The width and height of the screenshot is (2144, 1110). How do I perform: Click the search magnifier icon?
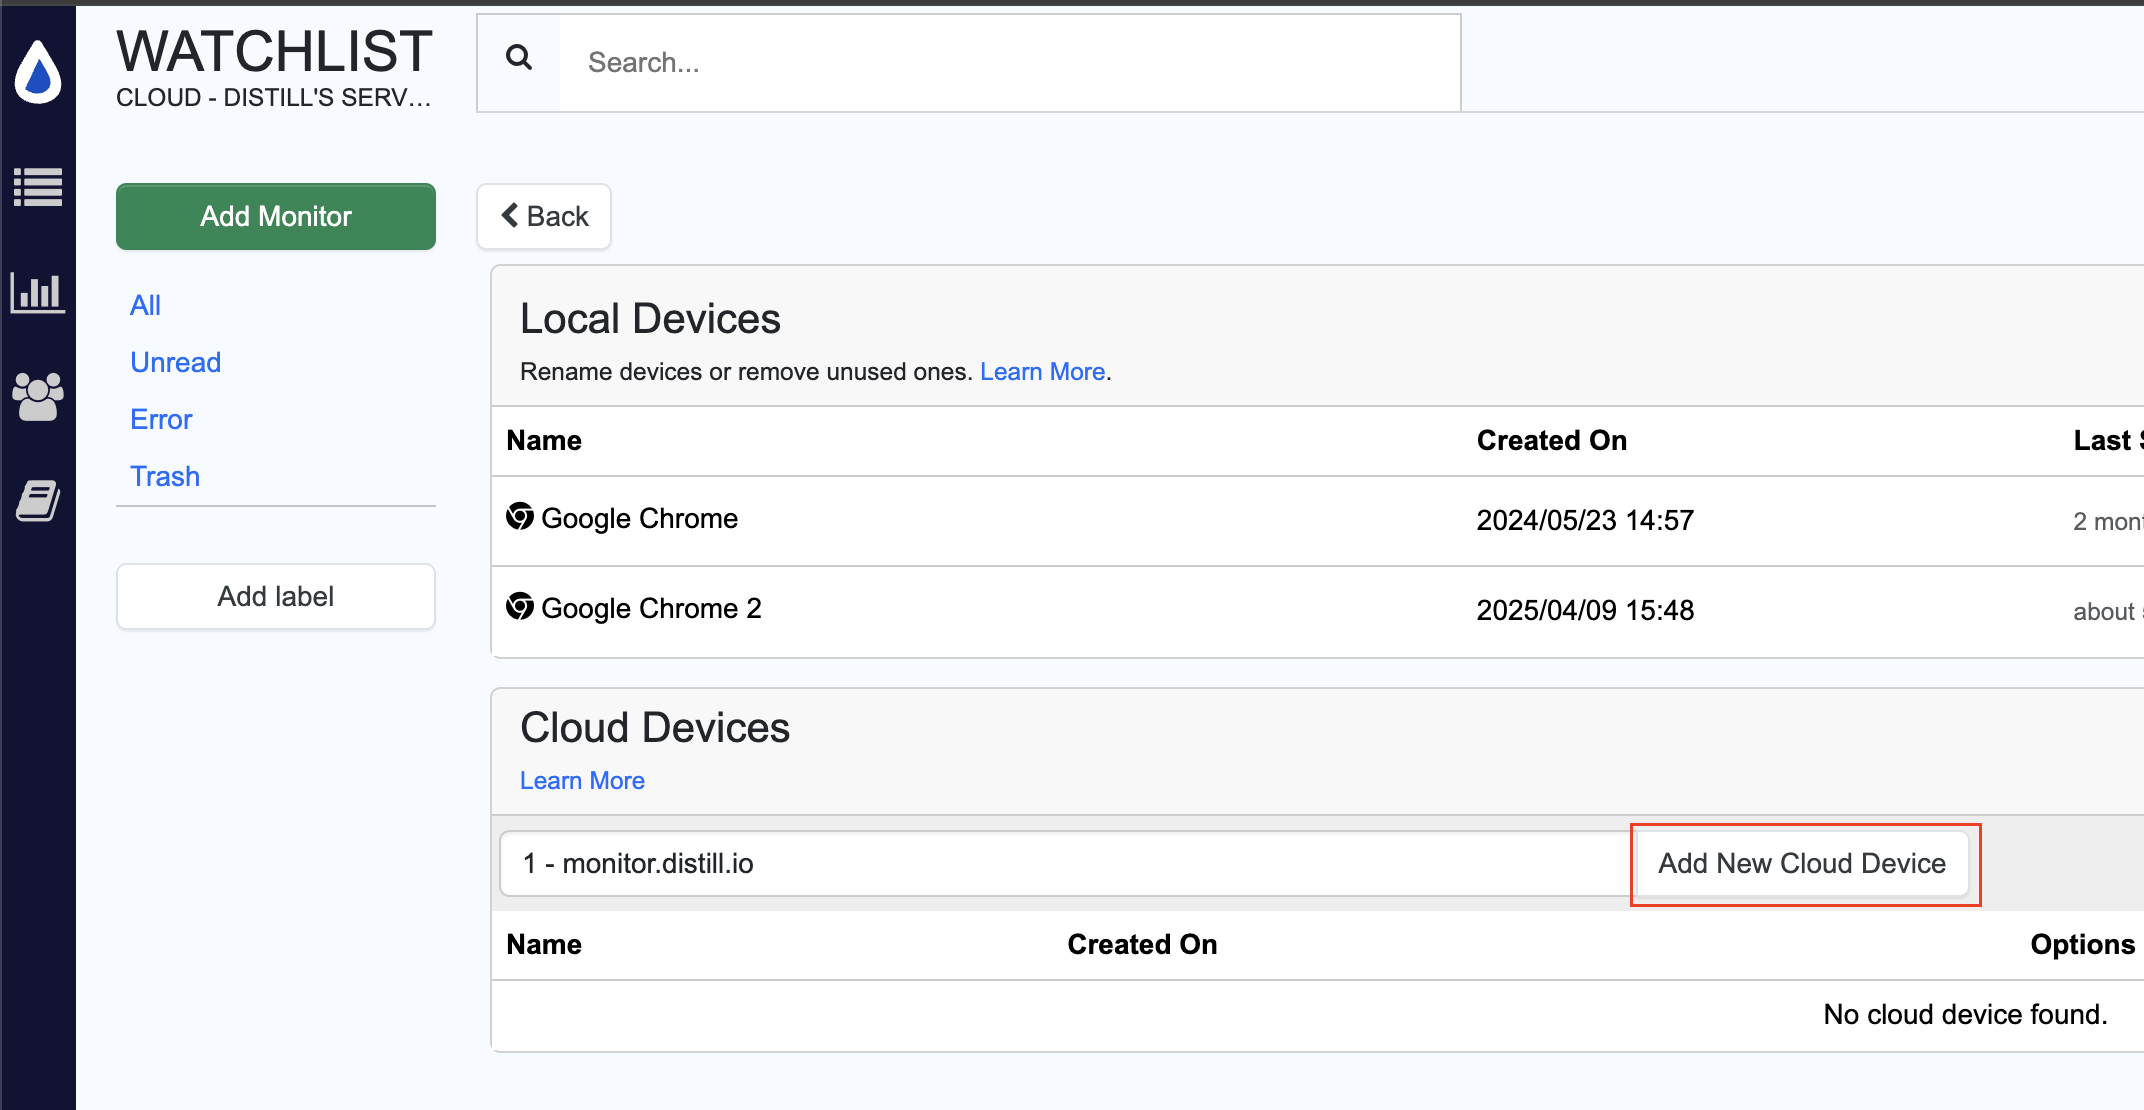coord(519,58)
